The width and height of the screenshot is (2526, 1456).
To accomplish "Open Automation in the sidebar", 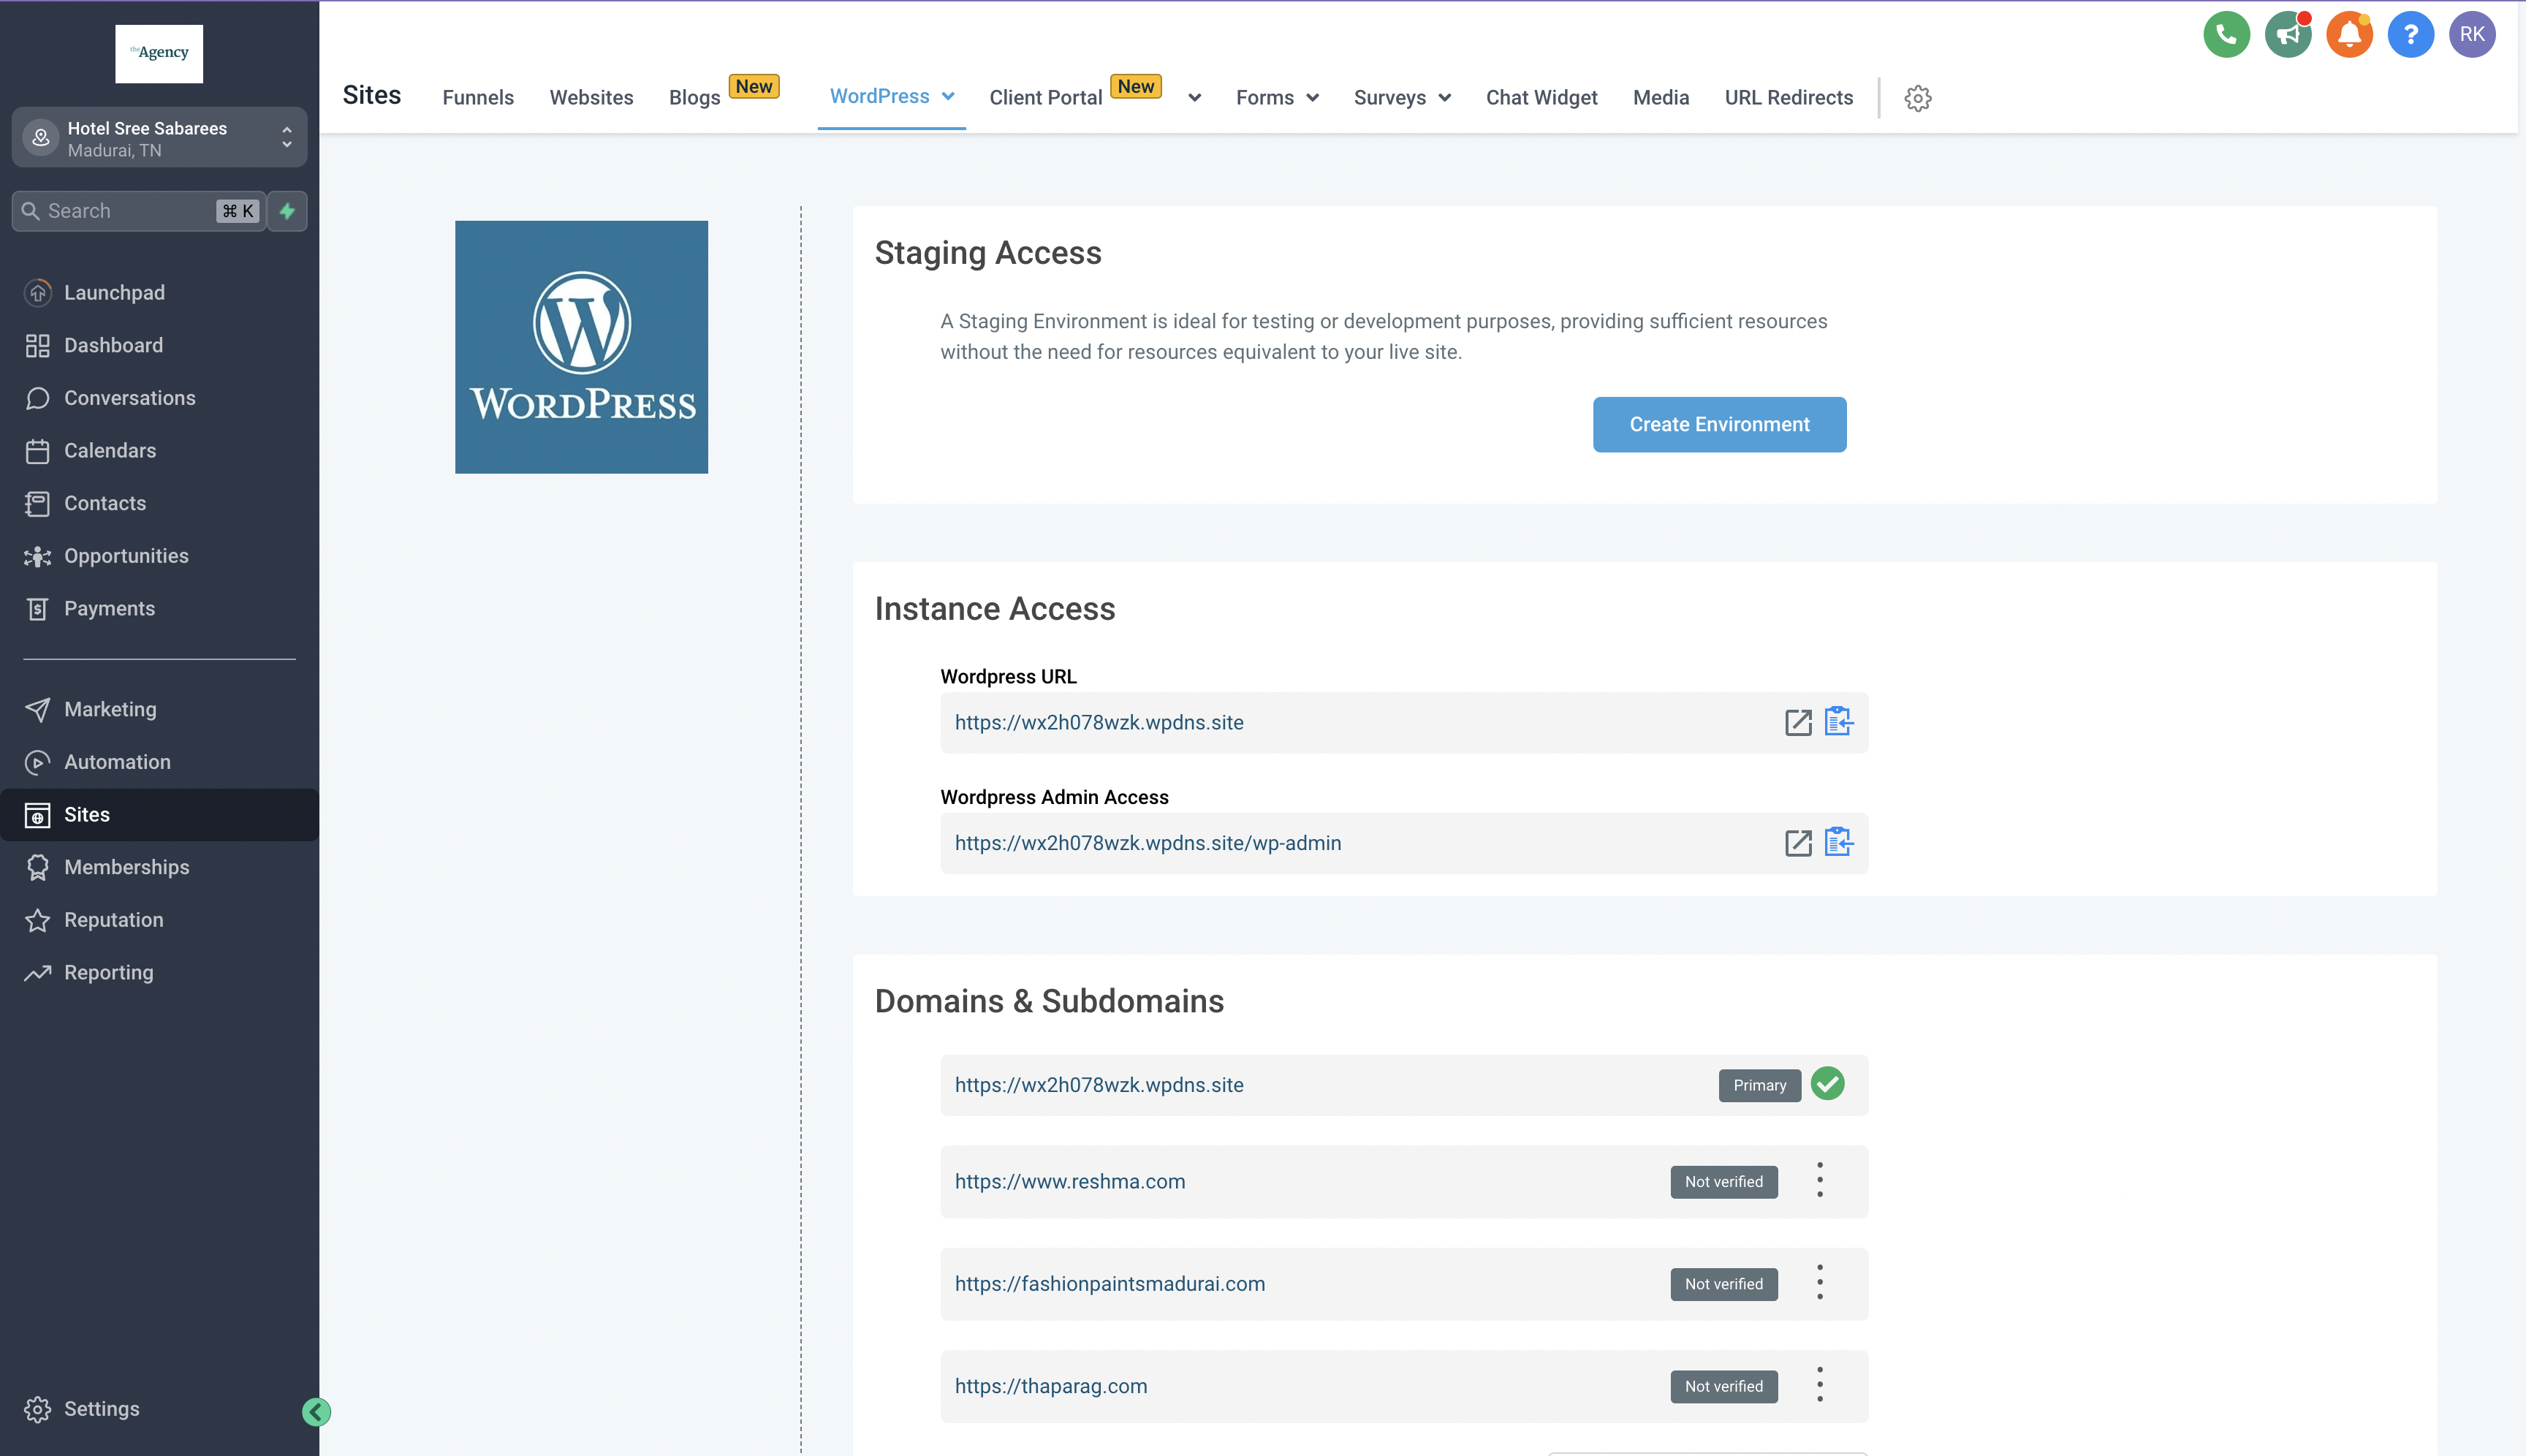I will click(x=117, y=762).
